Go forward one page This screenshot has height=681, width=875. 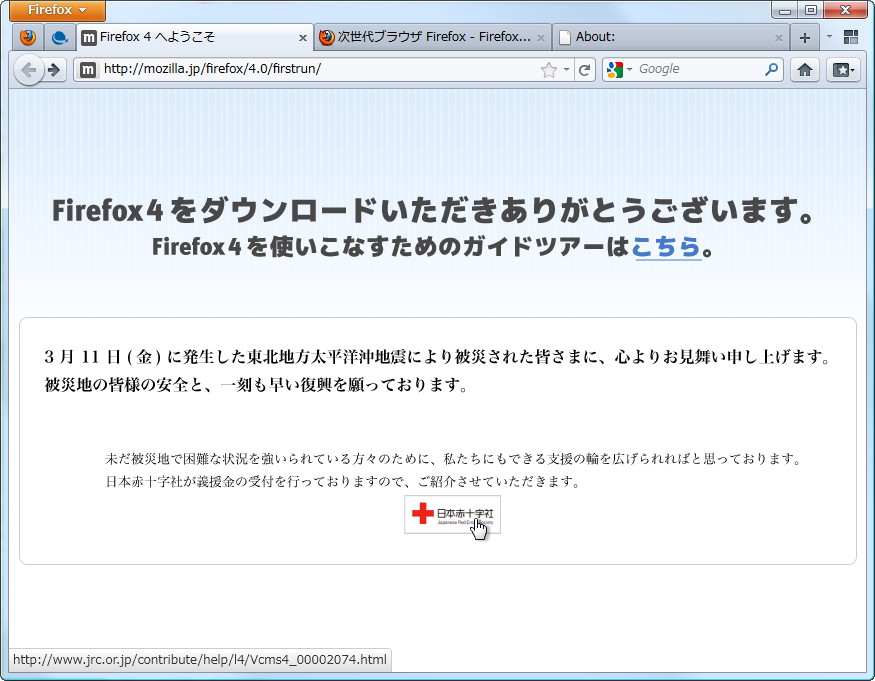pos(52,70)
